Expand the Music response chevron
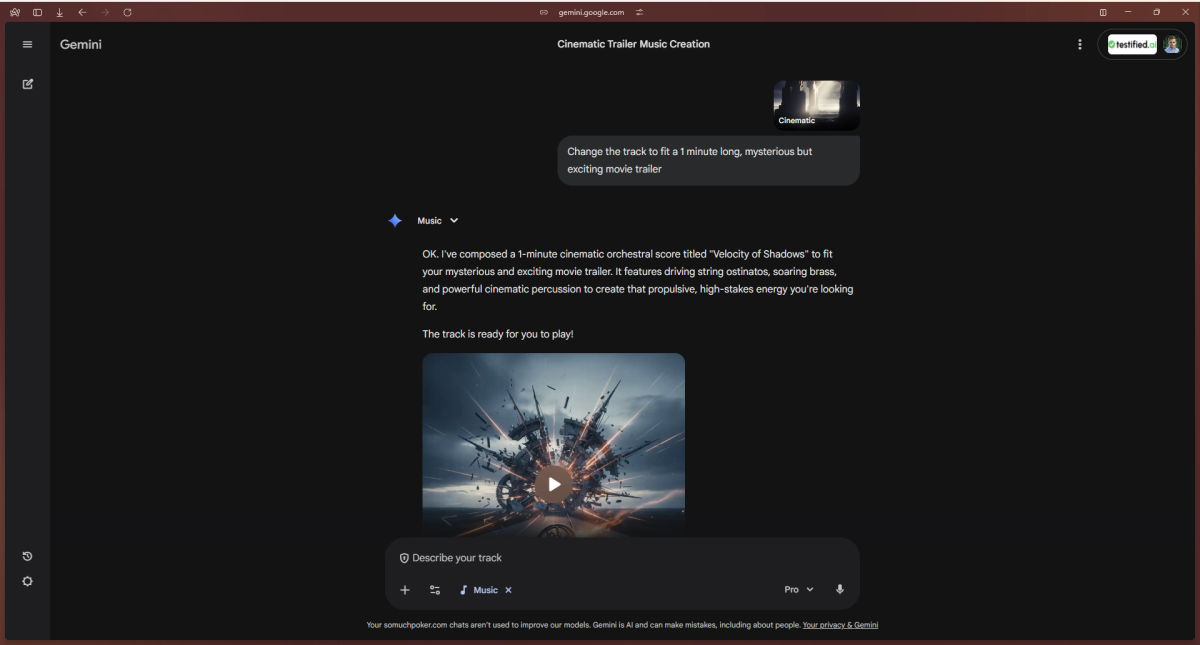This screenshot has height=645, width=1200. pos(454,221)
